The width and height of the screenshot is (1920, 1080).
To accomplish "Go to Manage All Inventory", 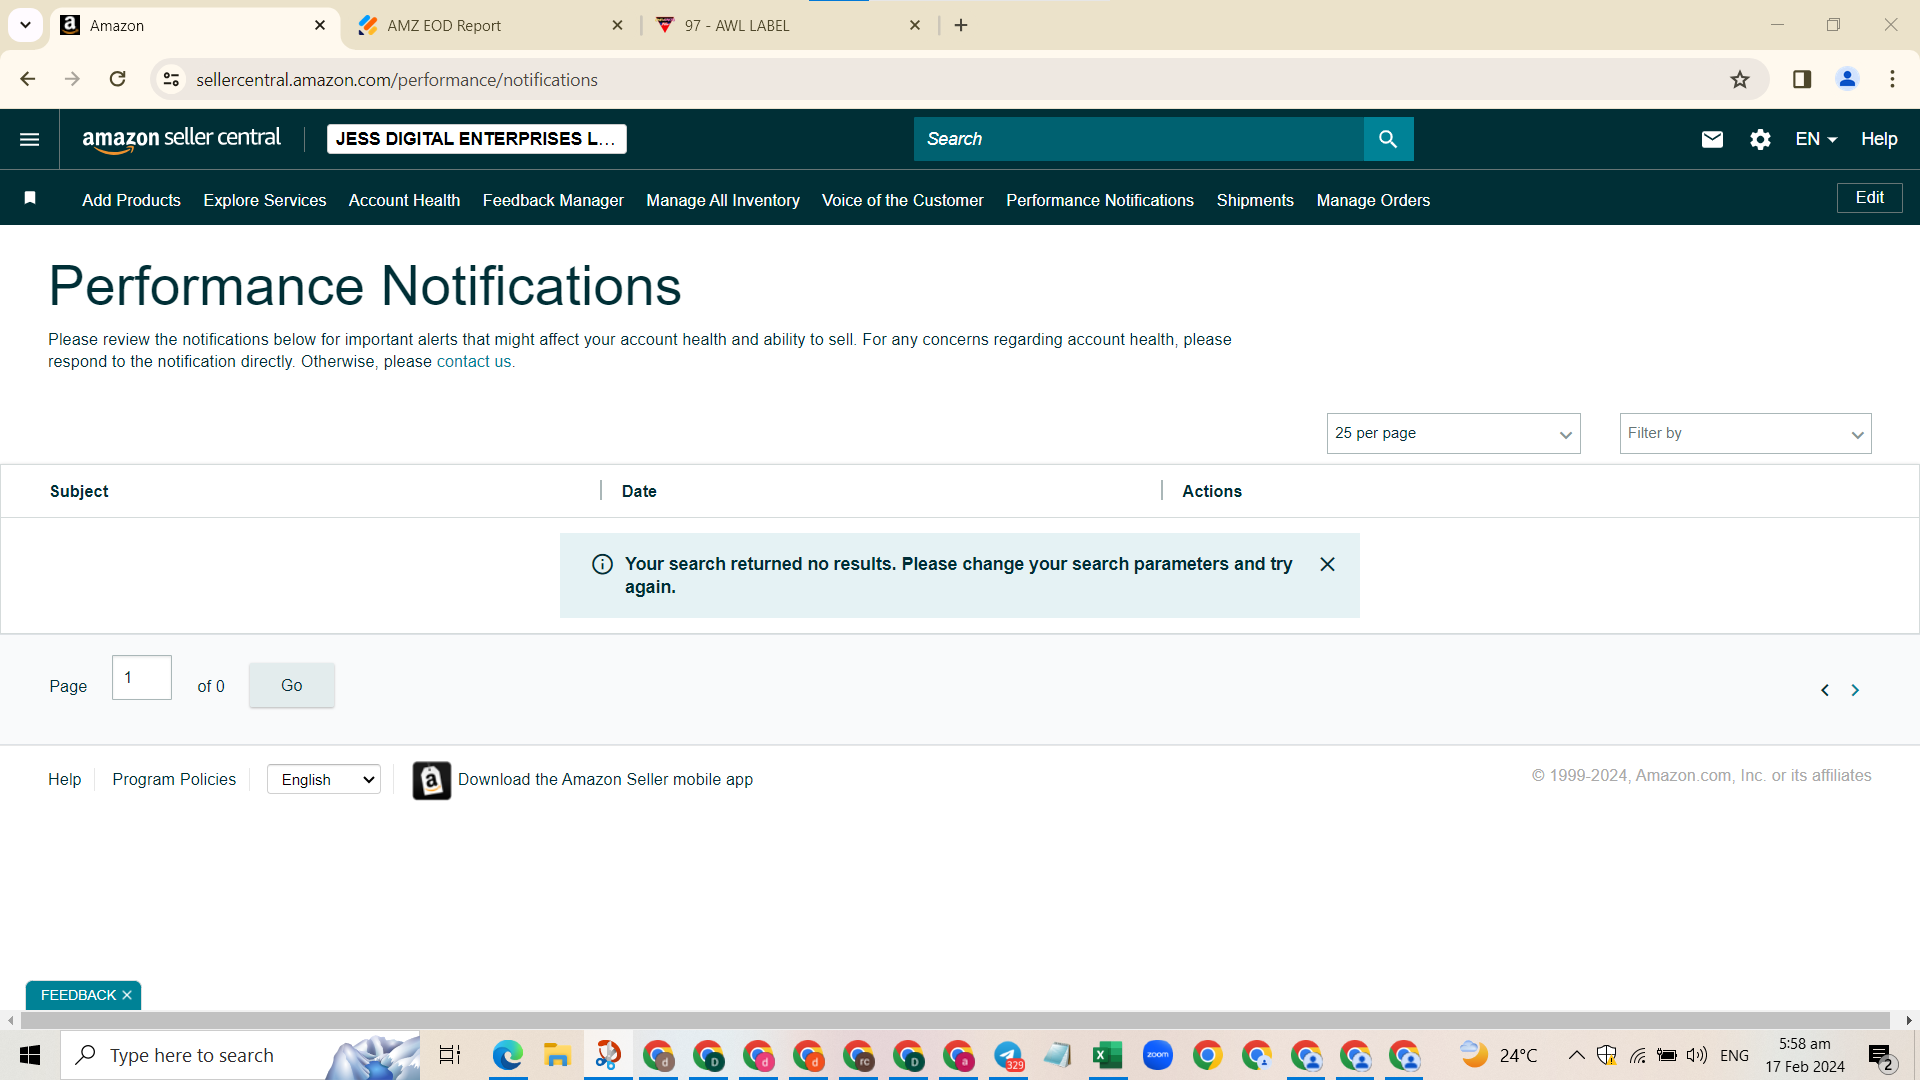I will coord(723,200).
